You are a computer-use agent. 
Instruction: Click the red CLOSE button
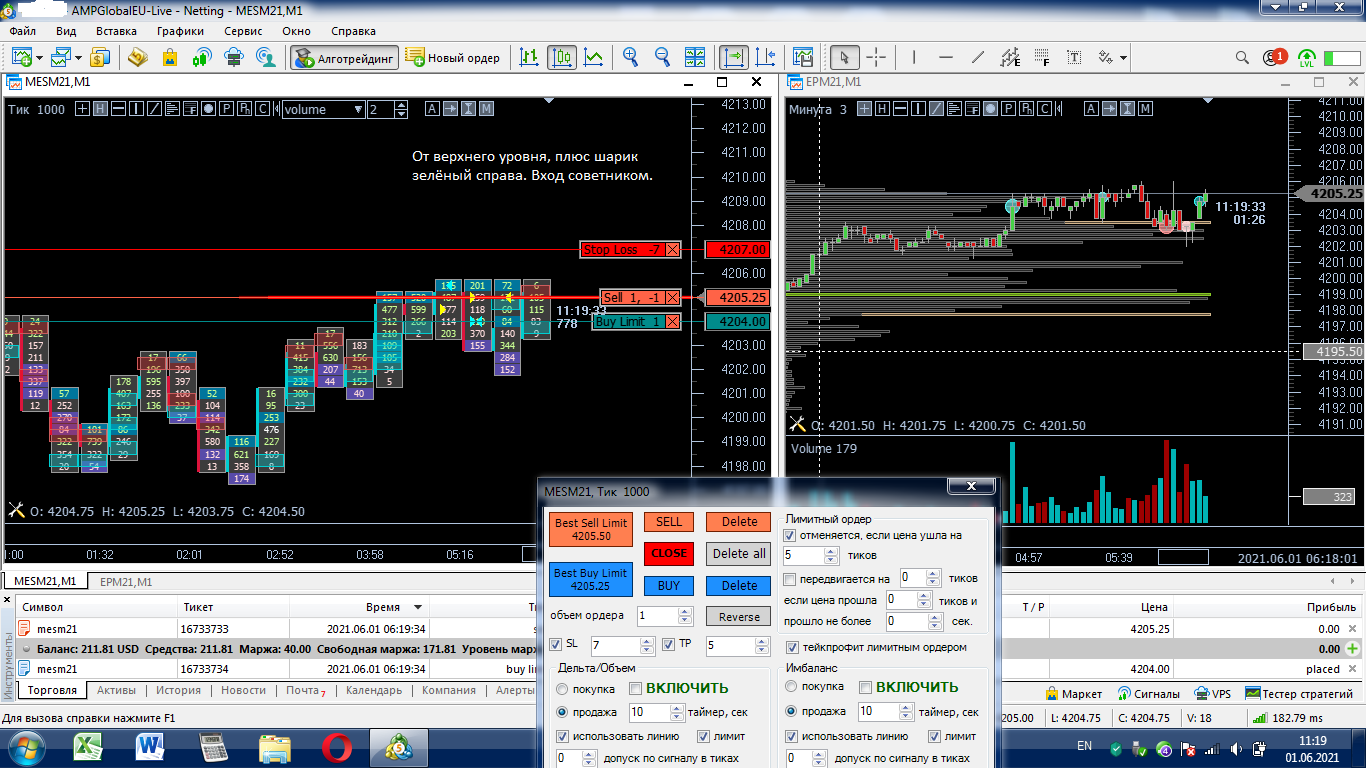(x=669, y=553)
